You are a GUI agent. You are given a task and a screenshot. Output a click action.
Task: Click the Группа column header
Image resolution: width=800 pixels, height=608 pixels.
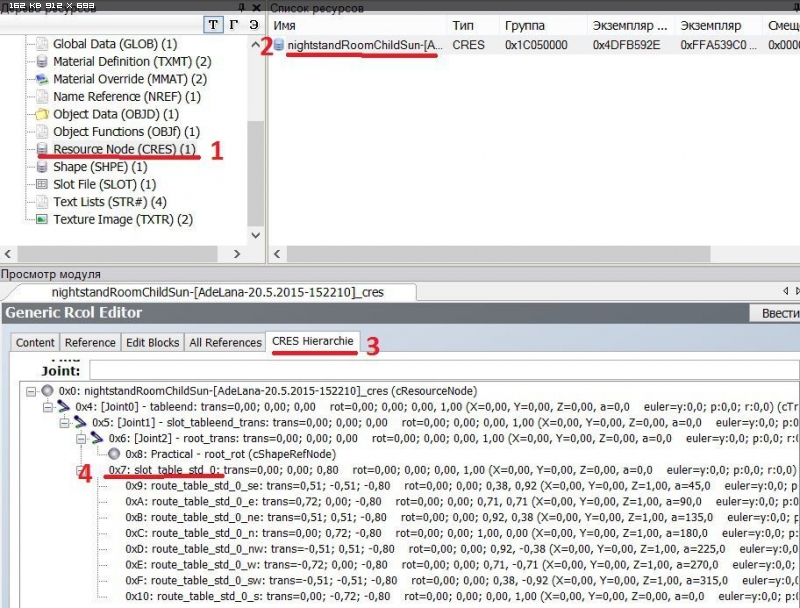pyautogui.click(x=526, y=25)
